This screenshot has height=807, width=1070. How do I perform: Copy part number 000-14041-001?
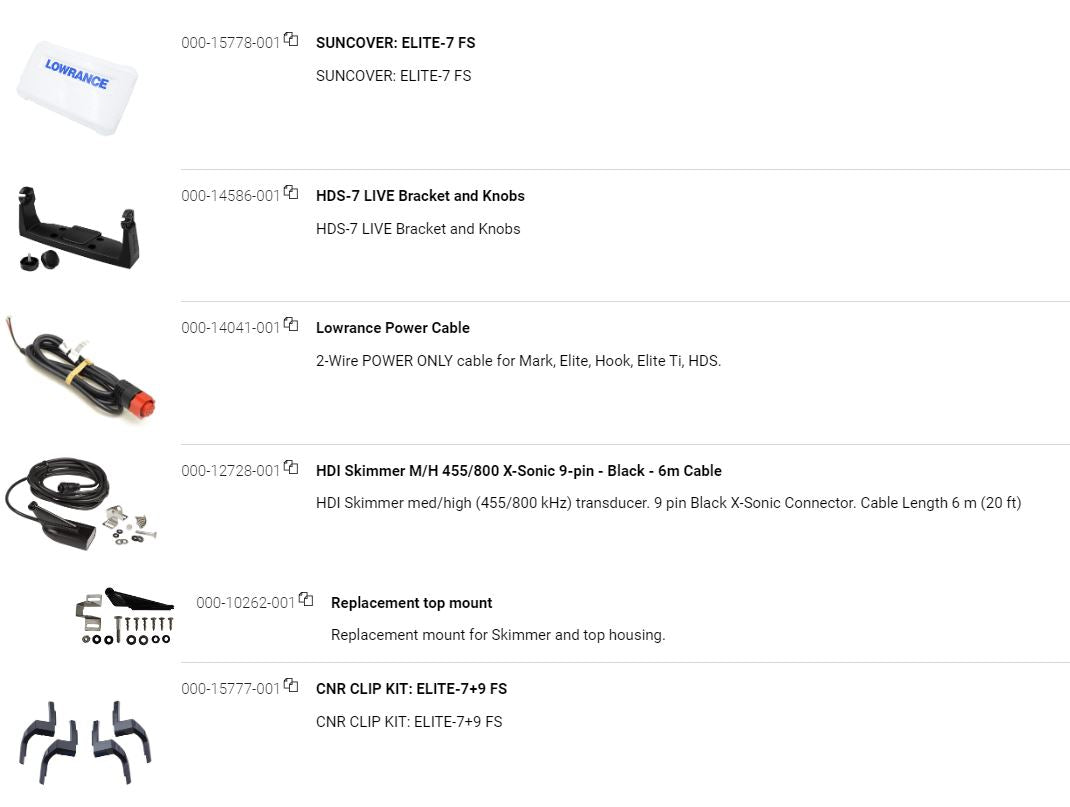click(x=291, y=324)
